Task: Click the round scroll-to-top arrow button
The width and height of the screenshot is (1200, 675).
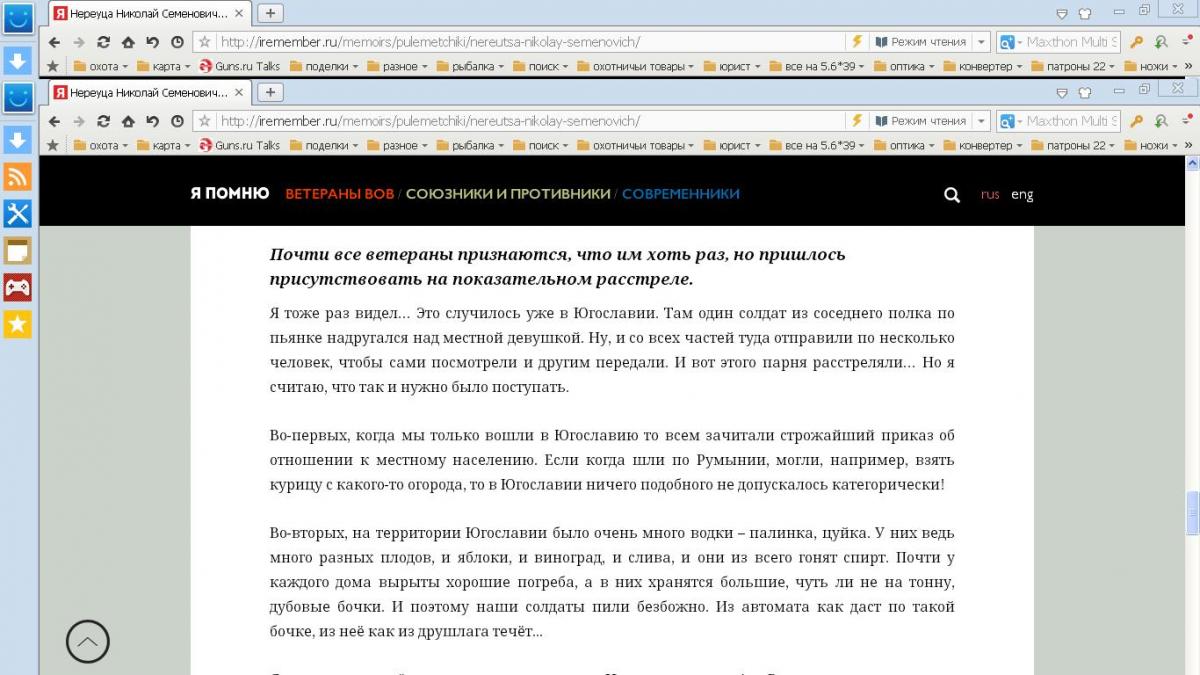Action: click(88, 642)
